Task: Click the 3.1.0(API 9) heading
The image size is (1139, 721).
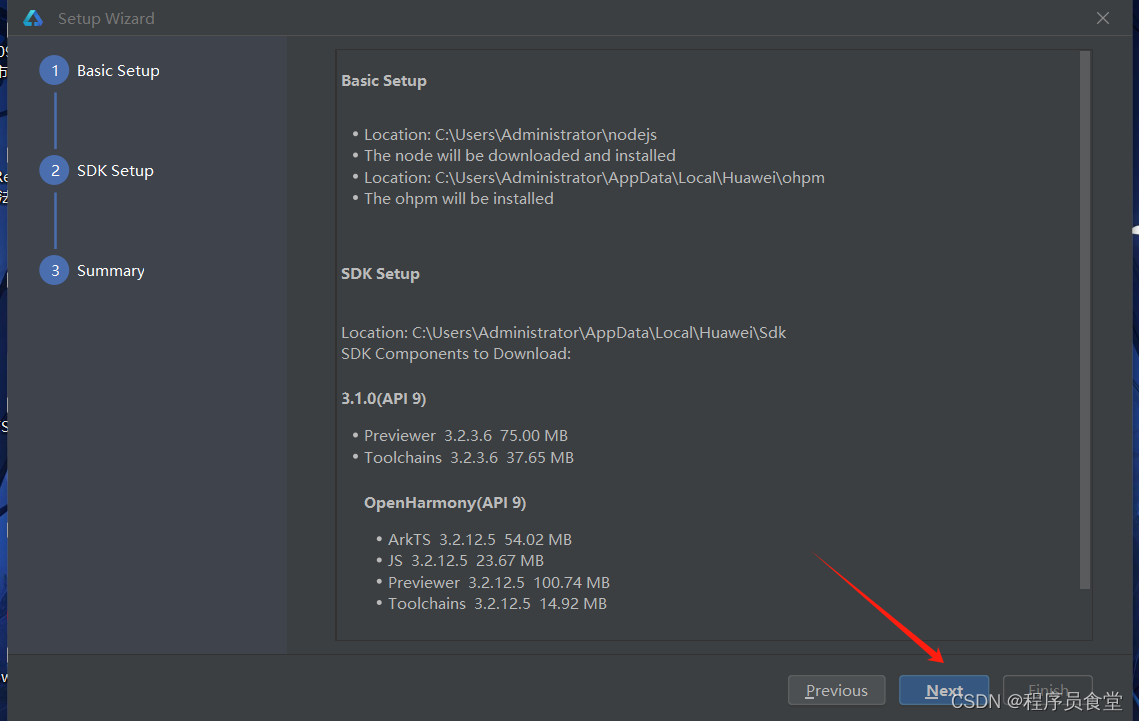Action: tap(384, 399)
